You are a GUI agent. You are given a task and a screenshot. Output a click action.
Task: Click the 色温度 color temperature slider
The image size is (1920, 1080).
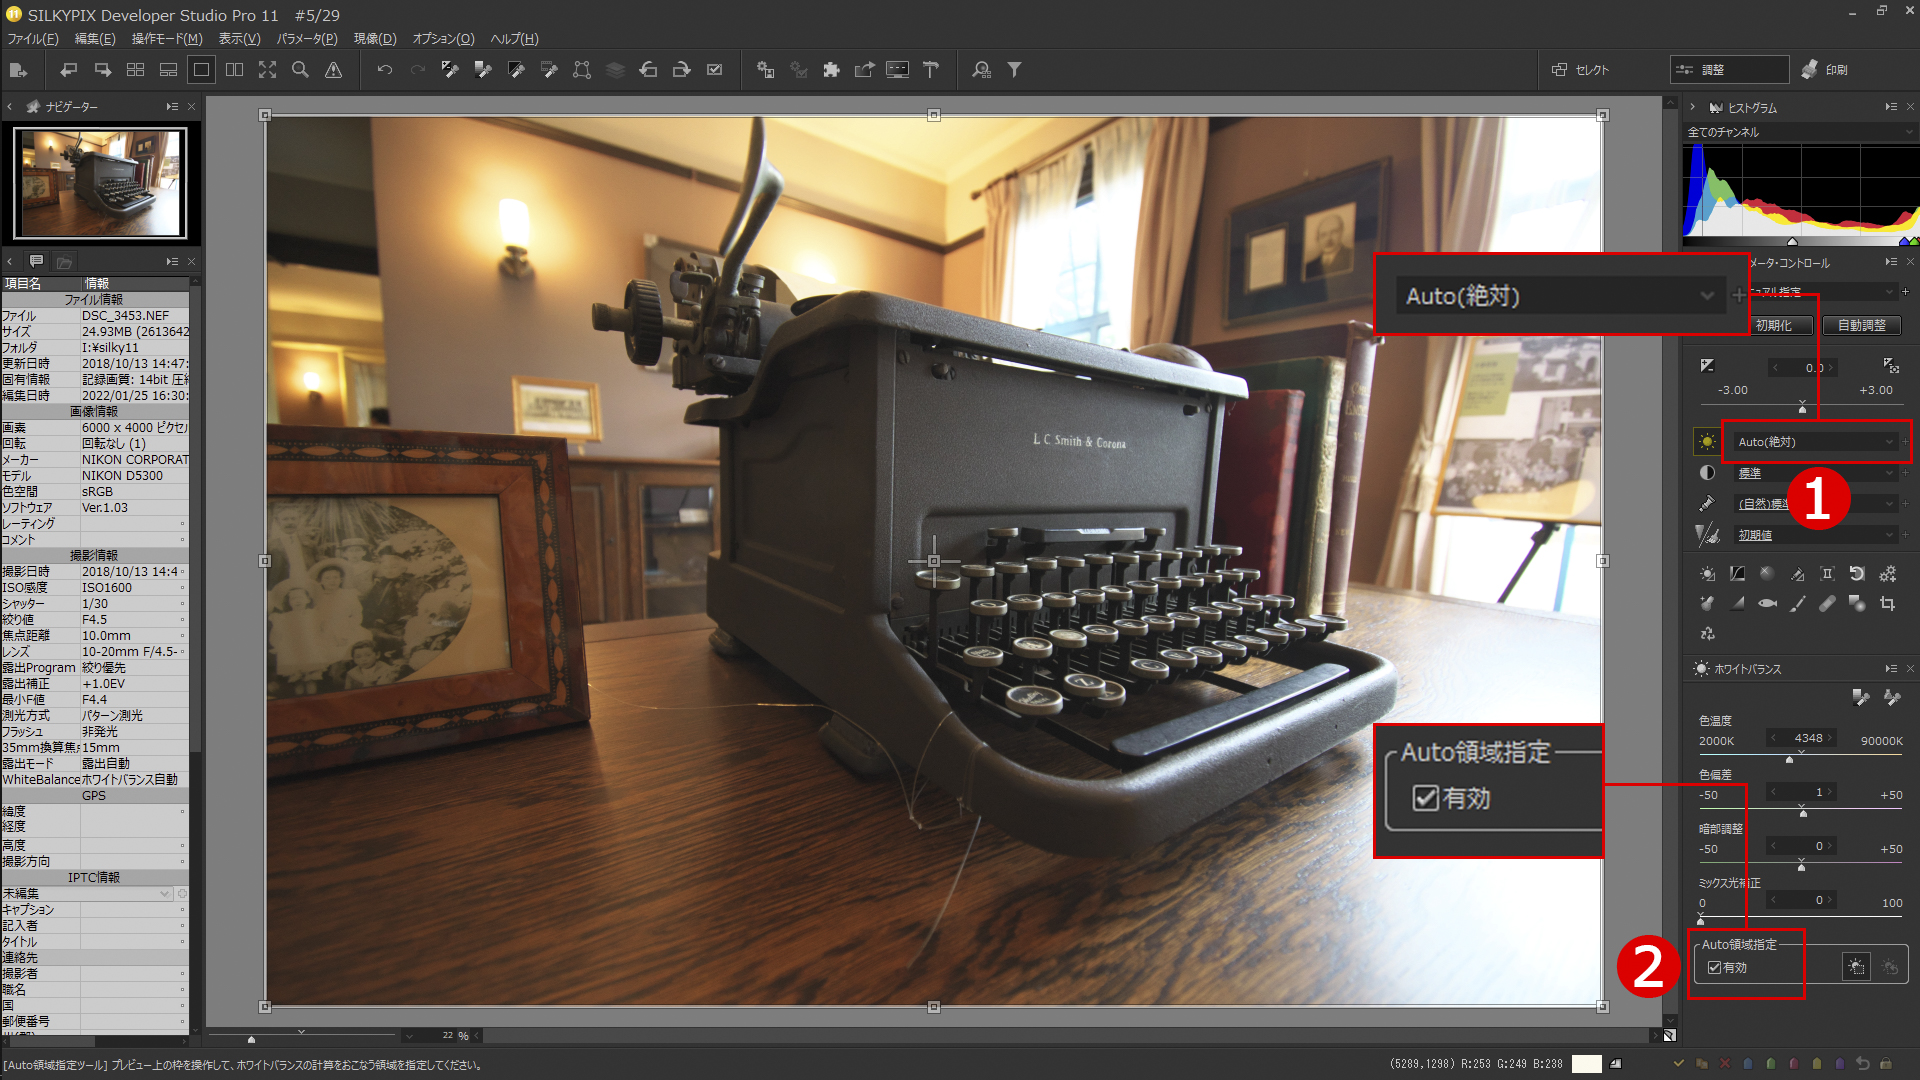1790,759
